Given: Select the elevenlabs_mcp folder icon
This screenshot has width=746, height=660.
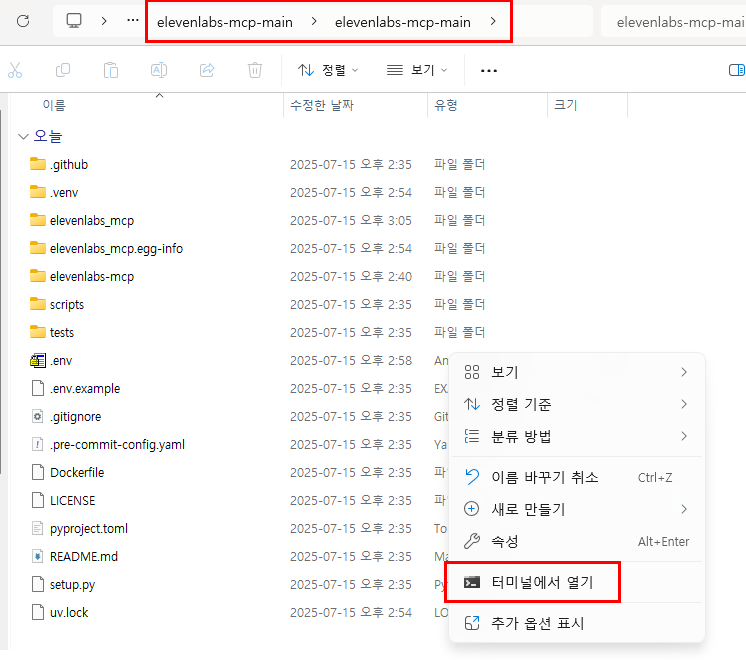Looking at the screenshot, I should [x=38, y=220].
